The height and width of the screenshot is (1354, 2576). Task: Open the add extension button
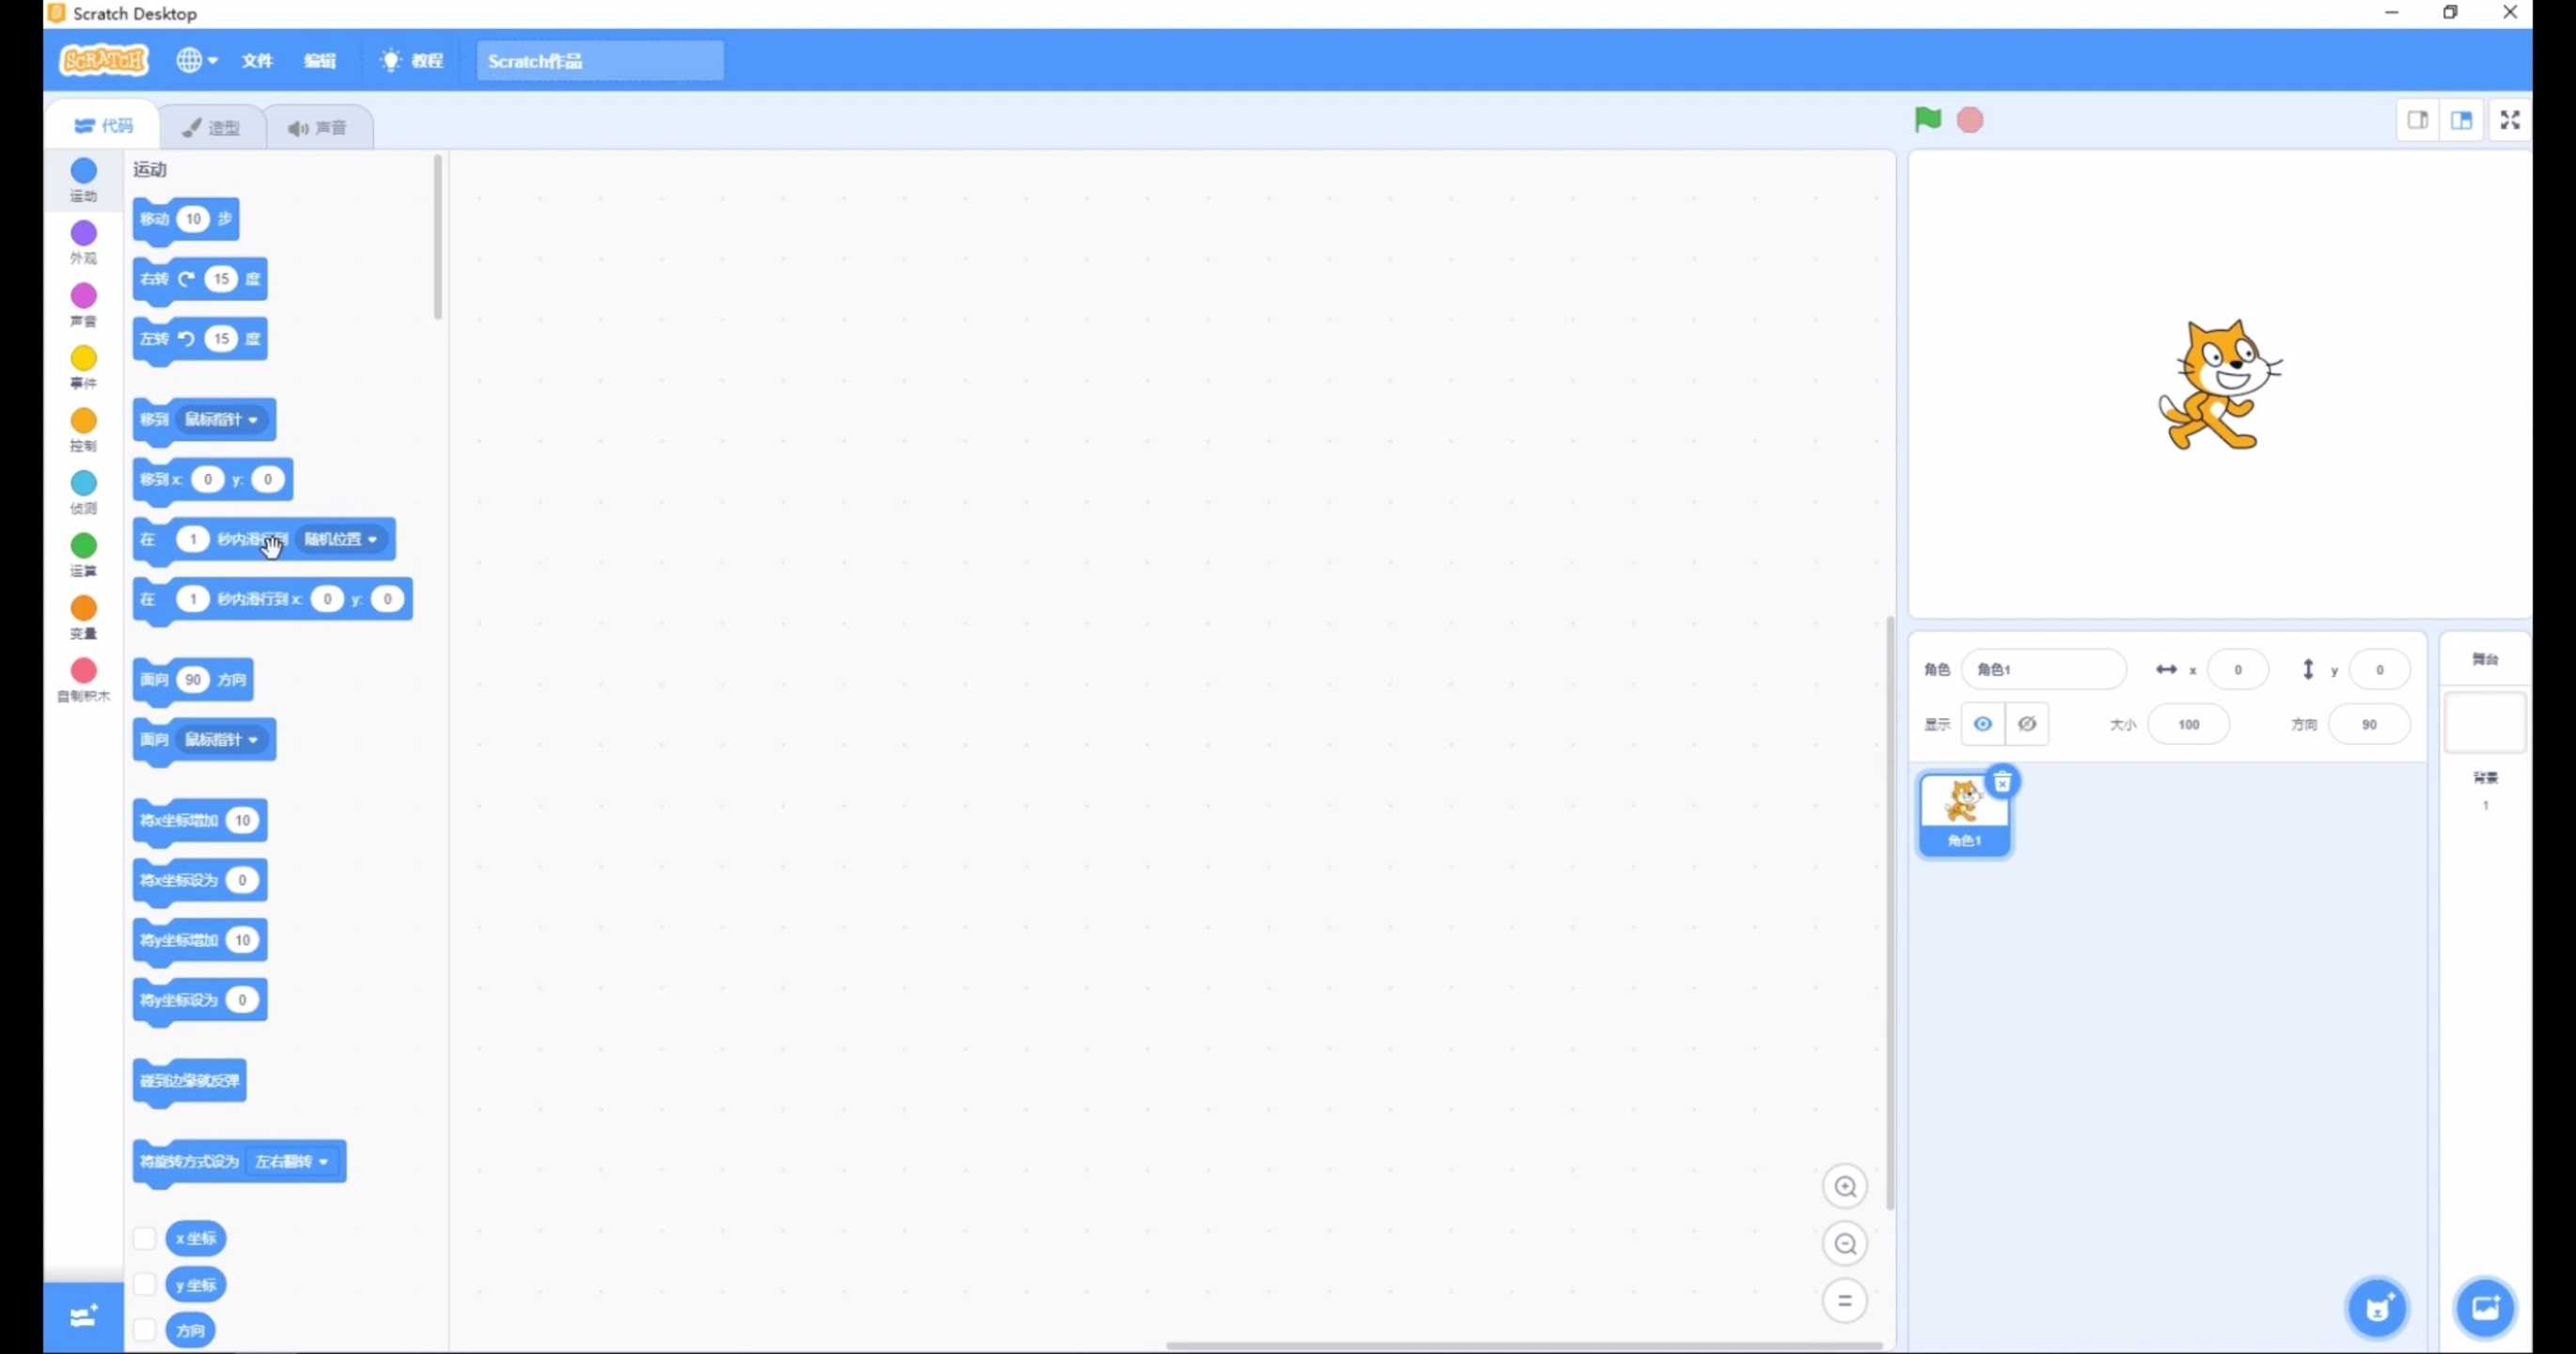pyautogui.click(x=83, y=1316)
